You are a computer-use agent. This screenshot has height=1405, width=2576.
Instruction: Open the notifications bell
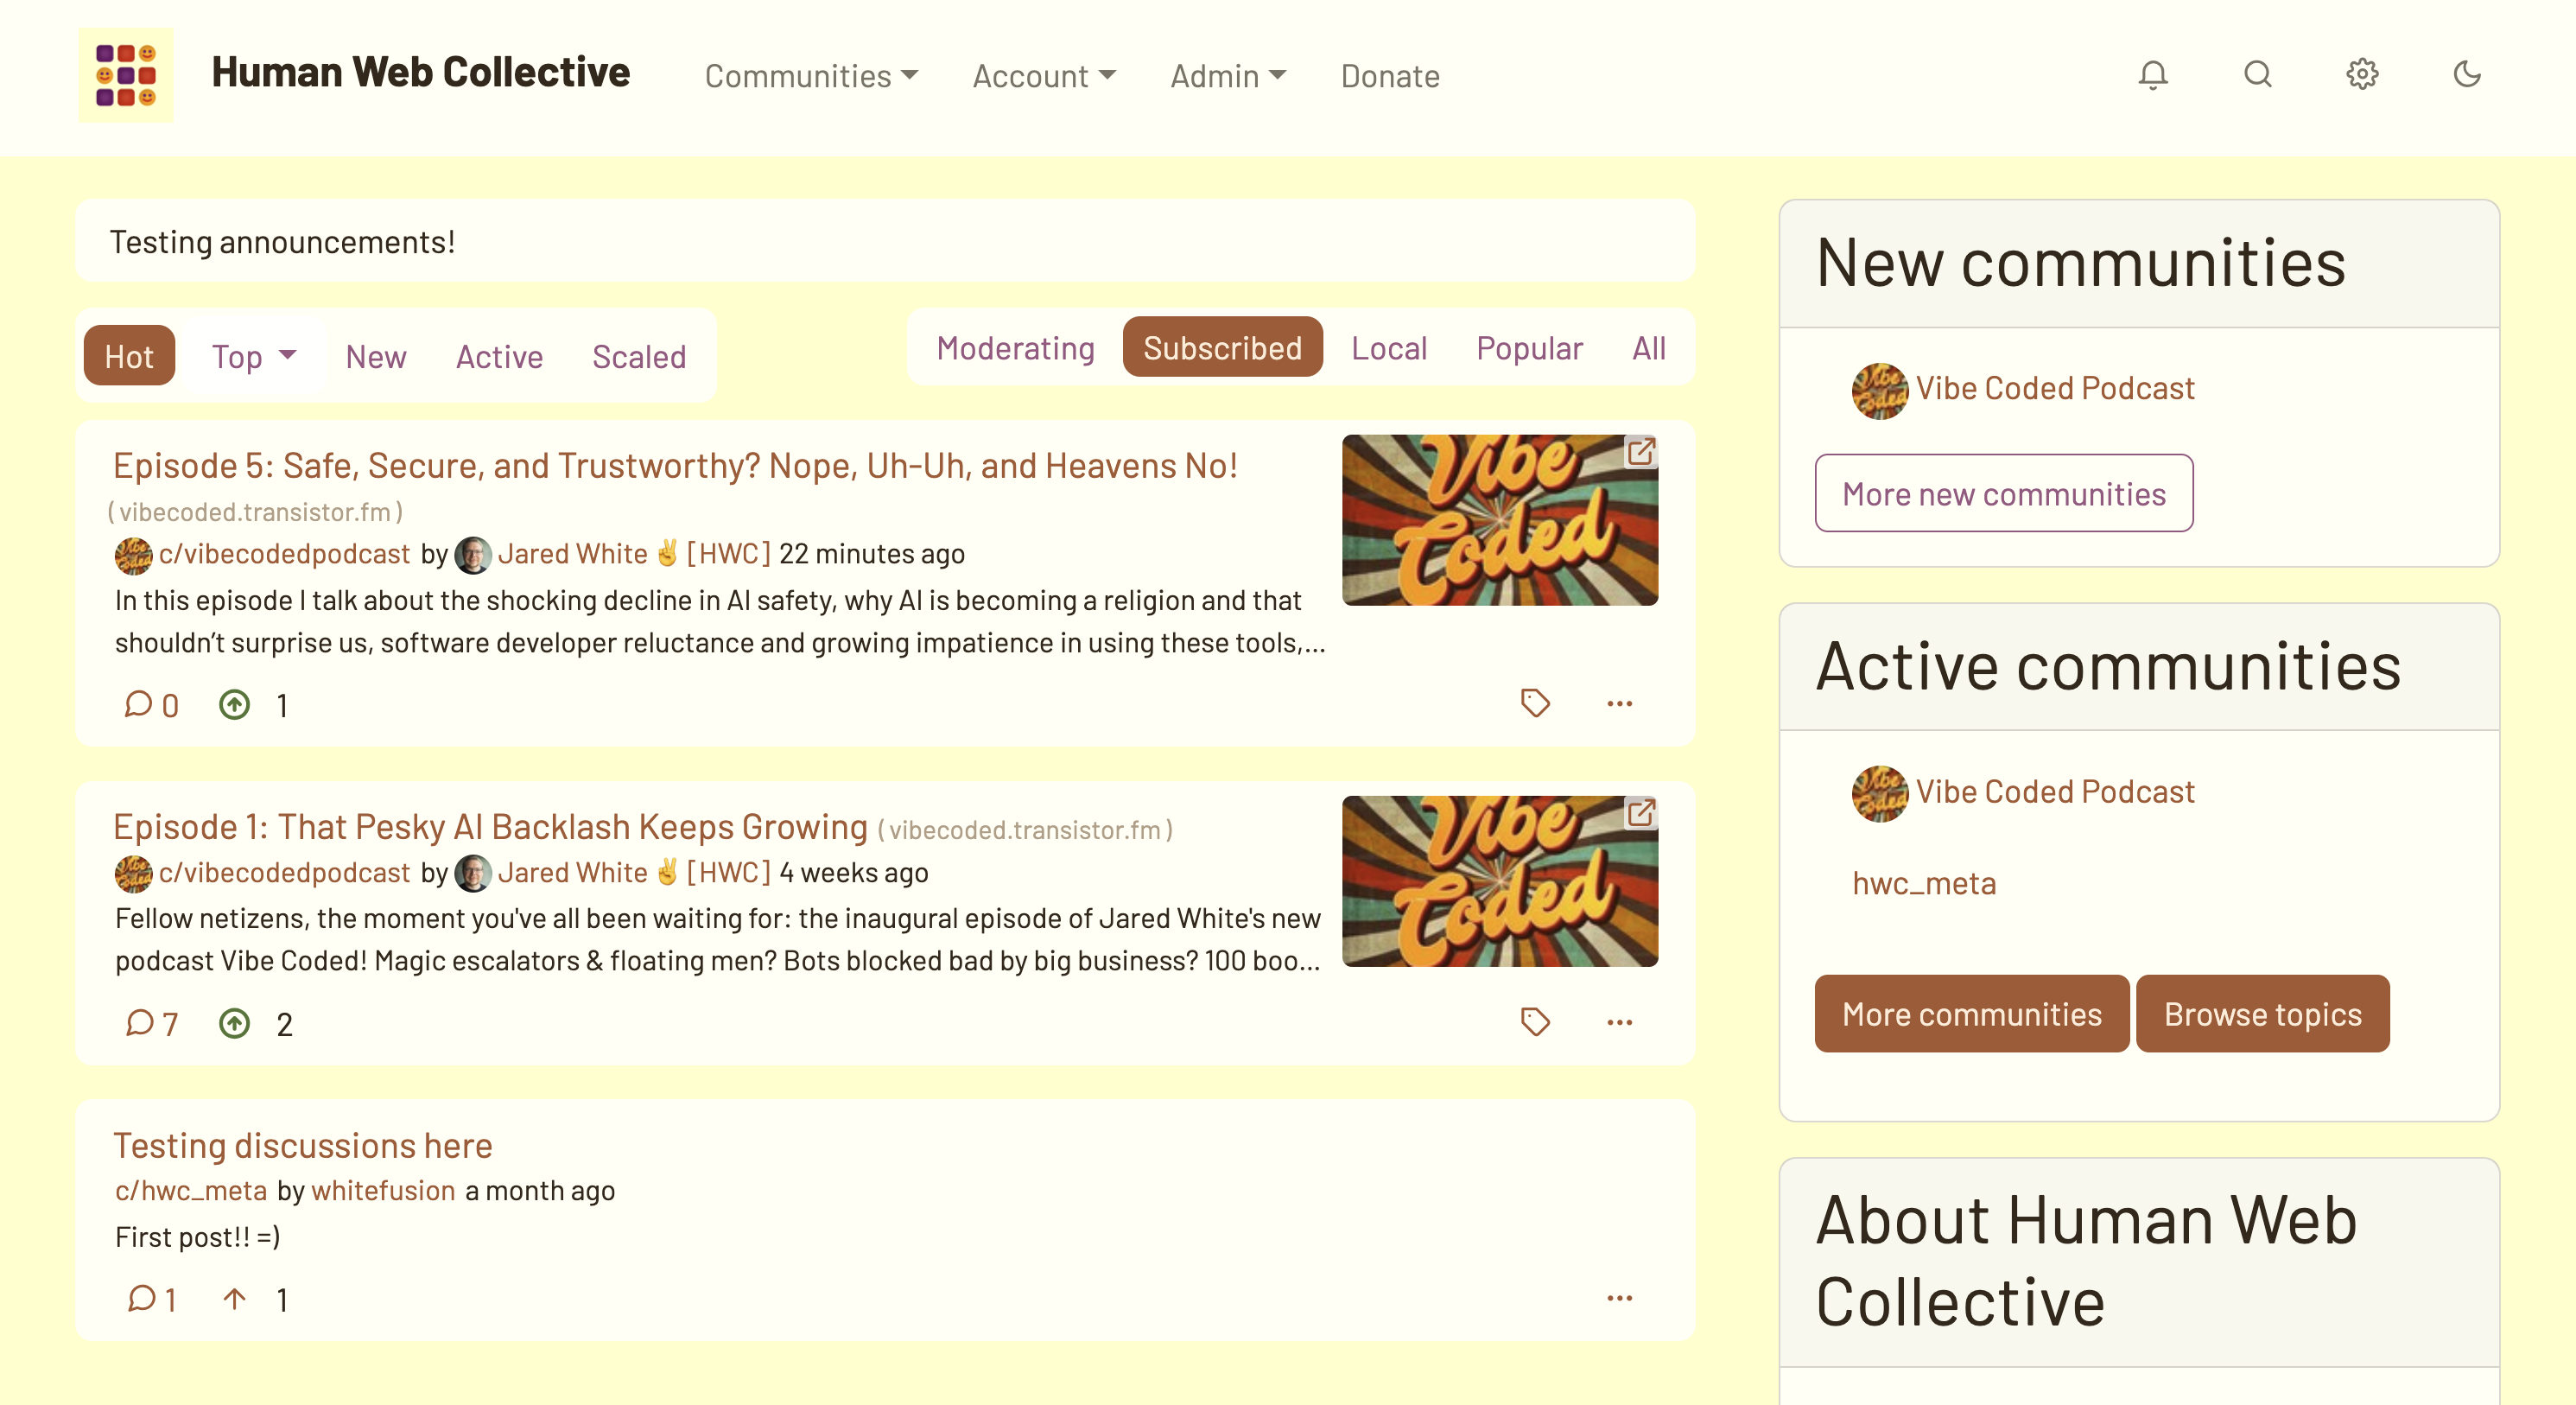[x=2153, y=75]
